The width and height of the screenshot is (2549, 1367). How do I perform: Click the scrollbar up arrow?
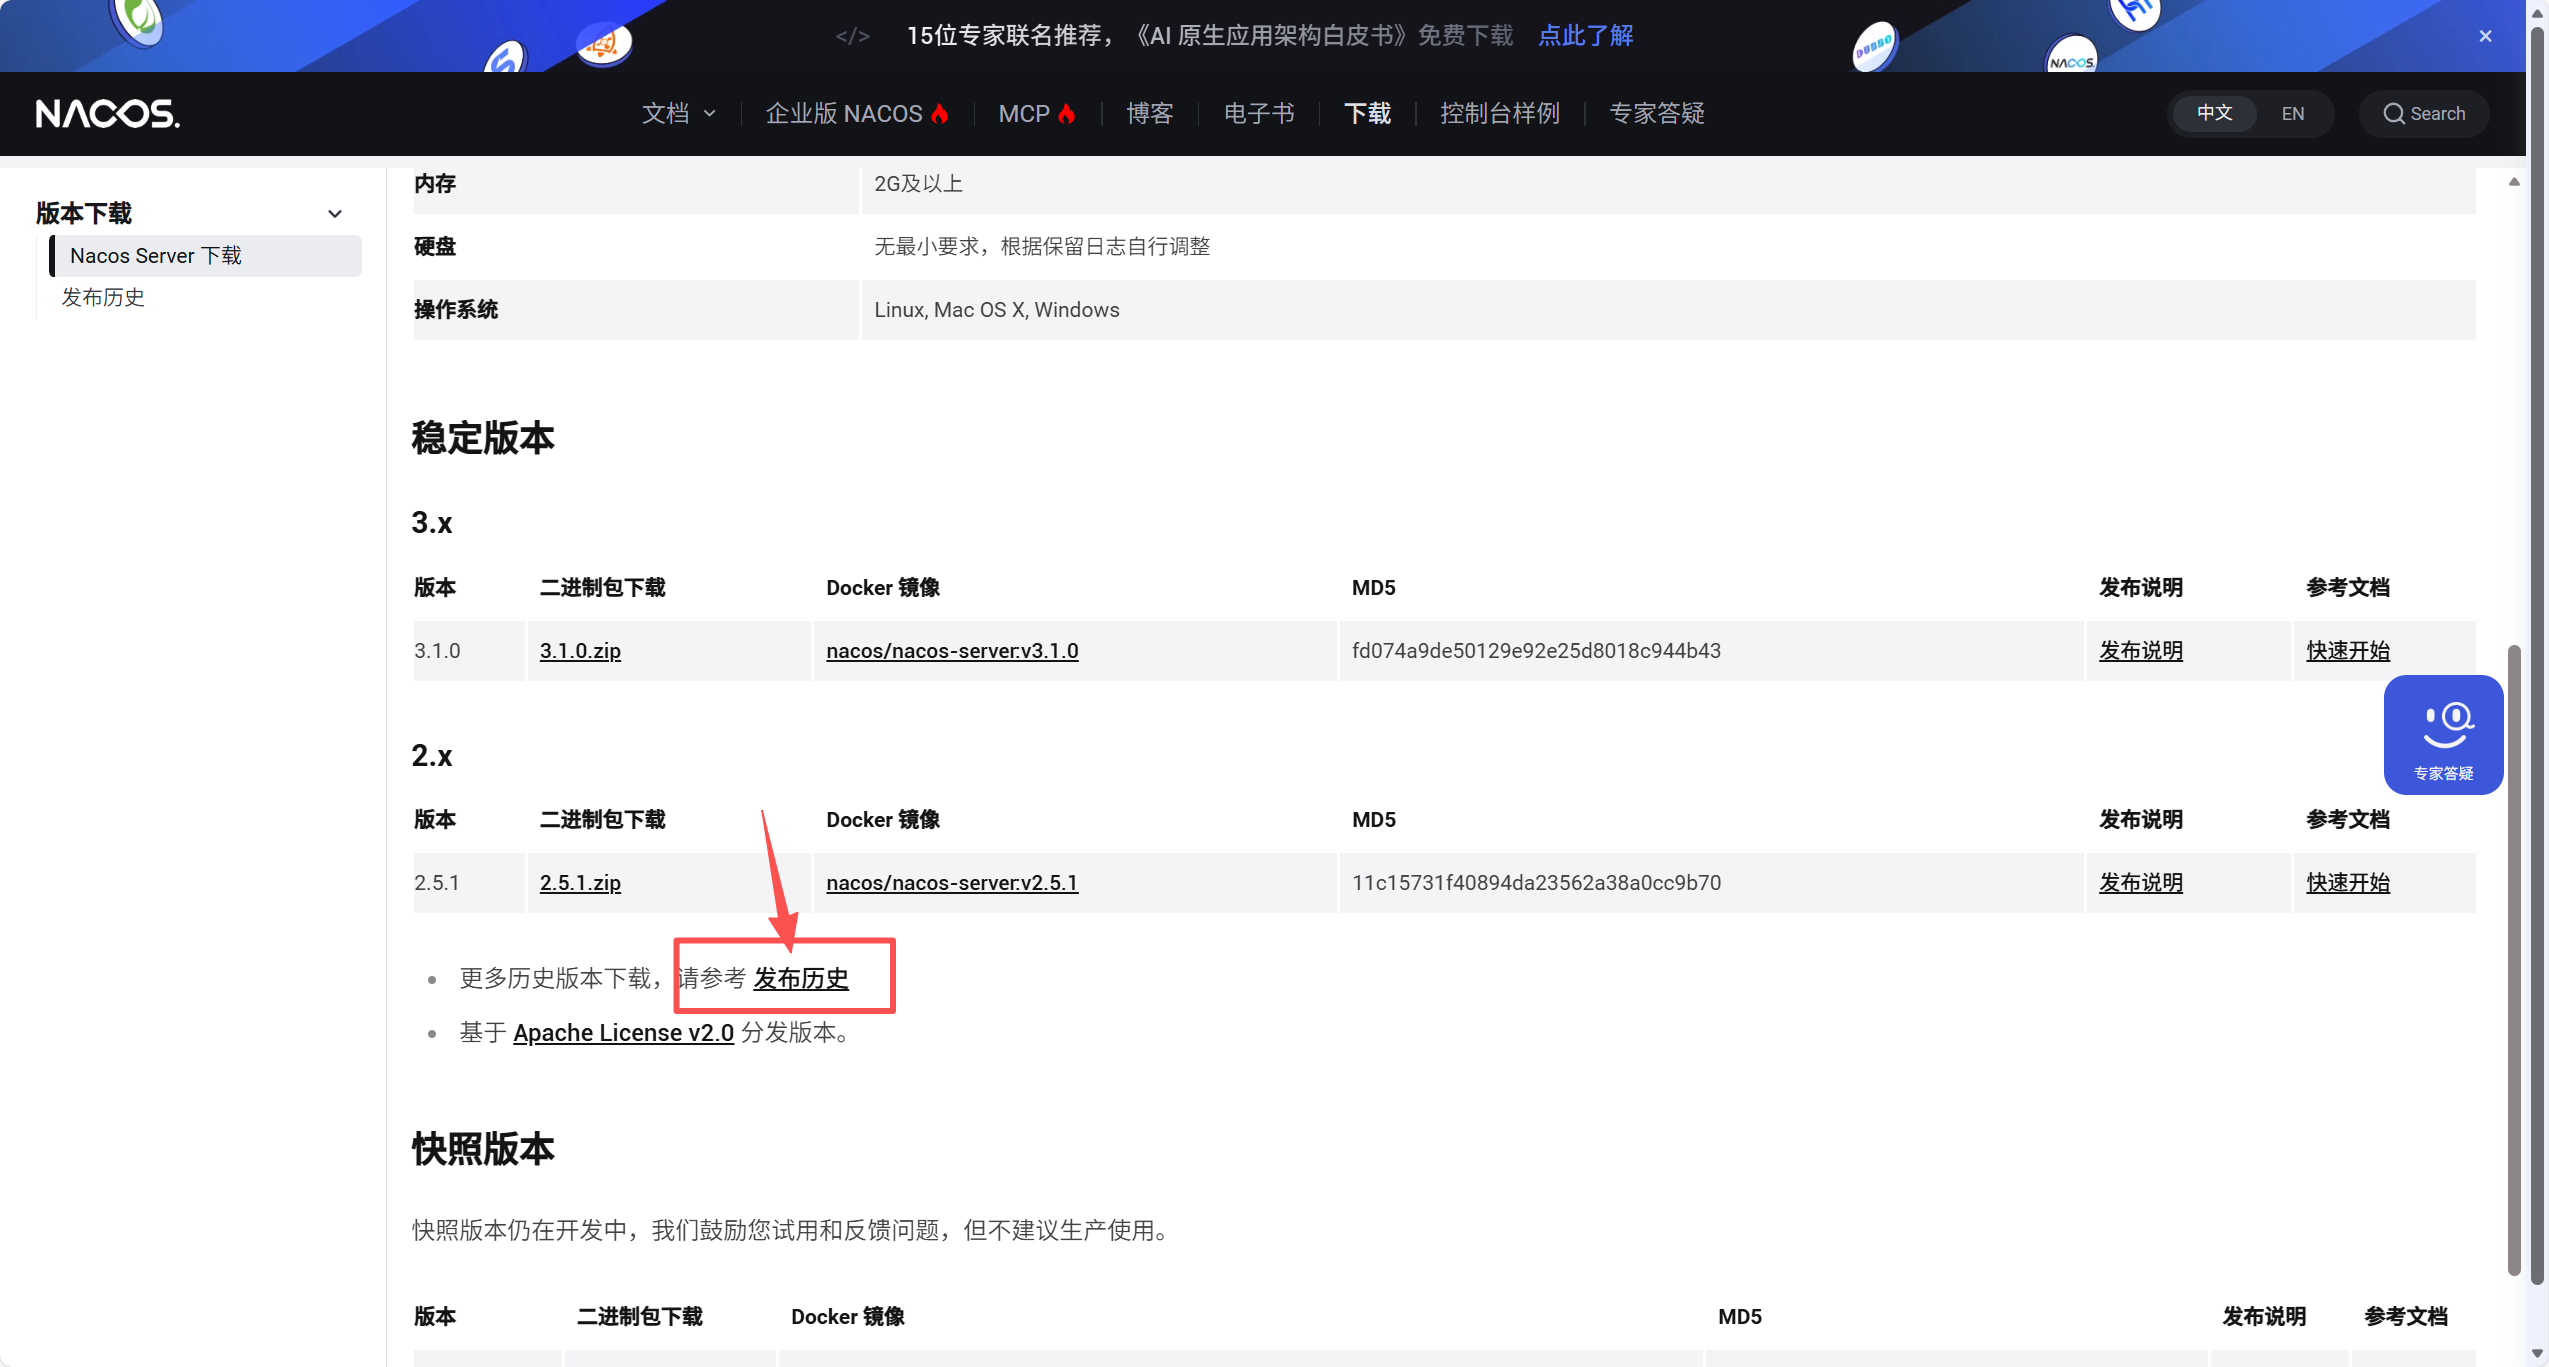pos(2512,181)
